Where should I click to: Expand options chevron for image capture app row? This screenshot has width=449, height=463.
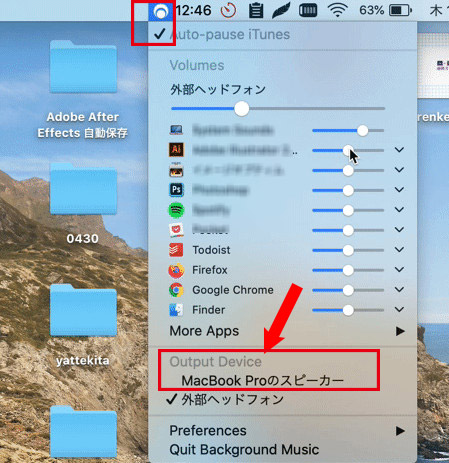[399, 170]
